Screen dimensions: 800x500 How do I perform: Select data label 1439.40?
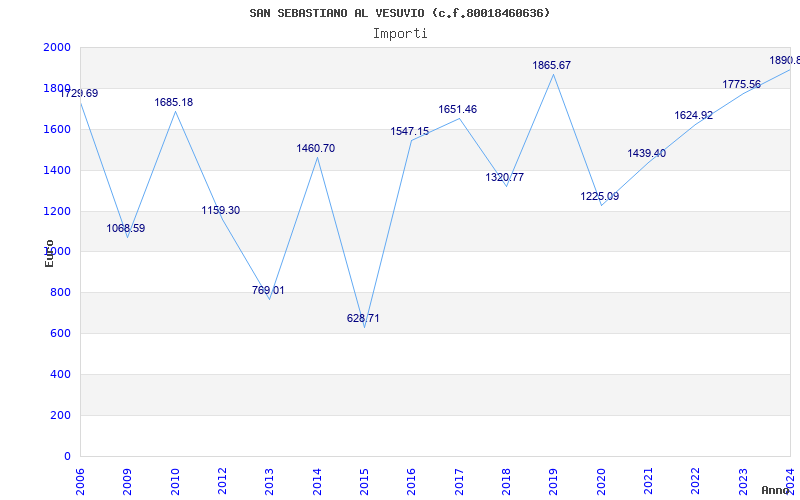[646, 154]
